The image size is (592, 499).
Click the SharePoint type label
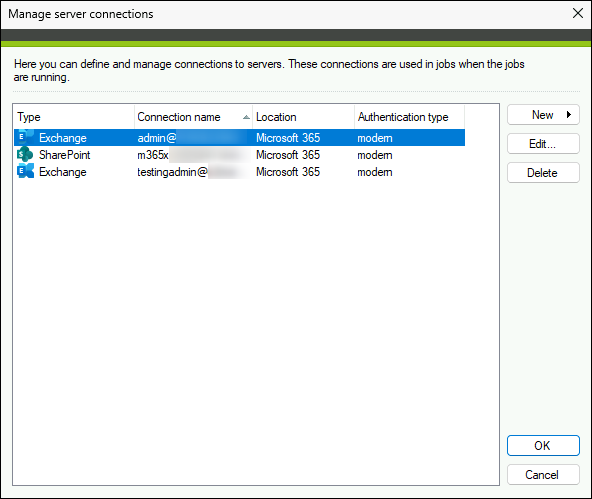click(x=65, y=155)
